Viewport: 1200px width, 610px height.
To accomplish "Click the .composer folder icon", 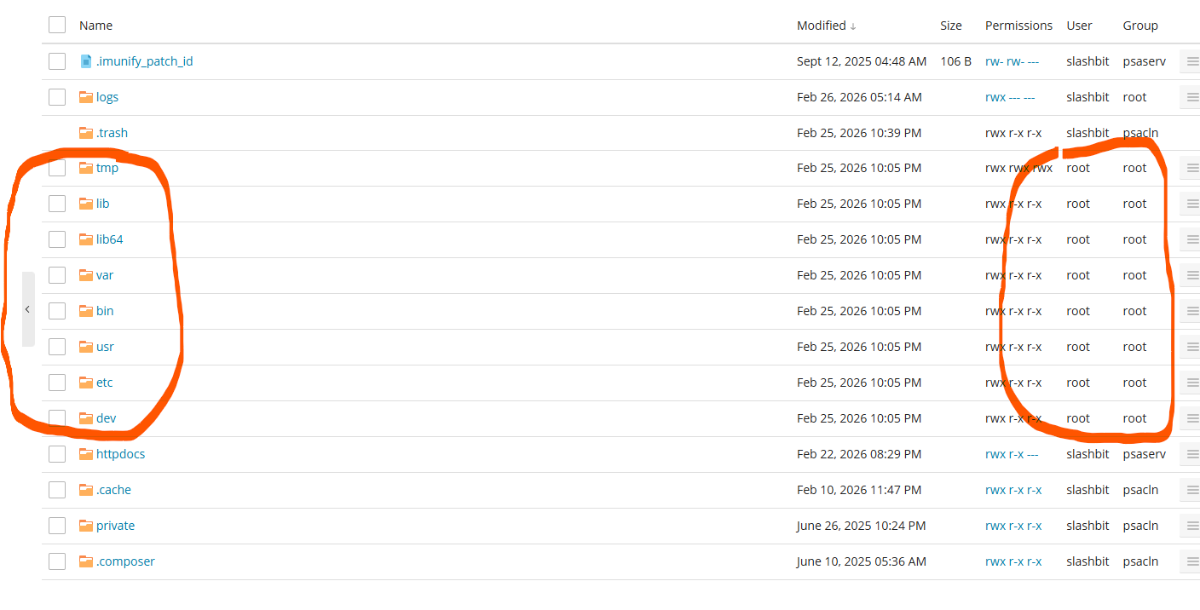I will click(x=86, y=562).
